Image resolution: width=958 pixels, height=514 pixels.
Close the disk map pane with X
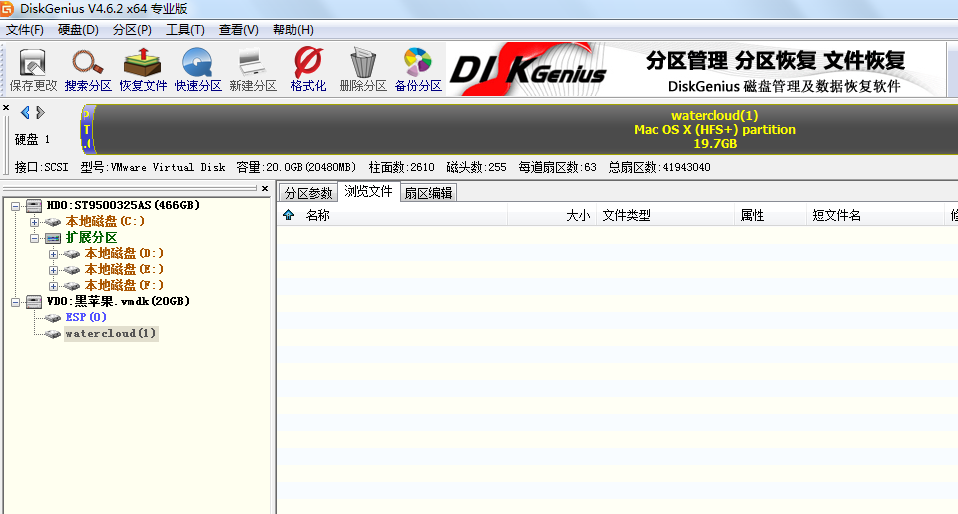(6, 108)
